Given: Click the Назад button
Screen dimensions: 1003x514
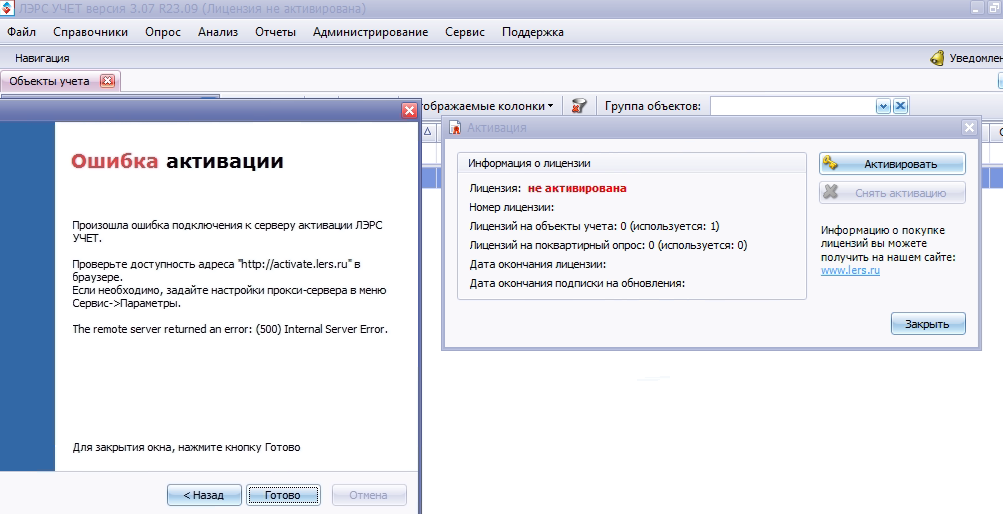Looking at the screenshot, I should point(204,495).
